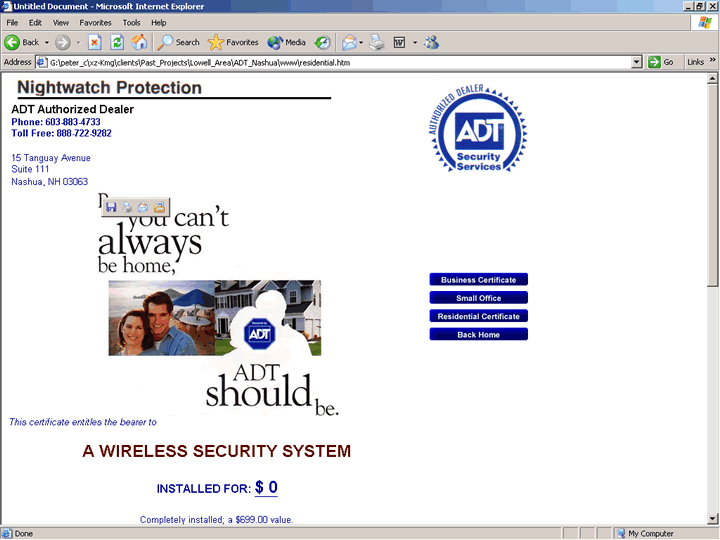Click the Back Home button
This screenshot has height=540, width=720.
pyautogui.click(x=478, y=335)
